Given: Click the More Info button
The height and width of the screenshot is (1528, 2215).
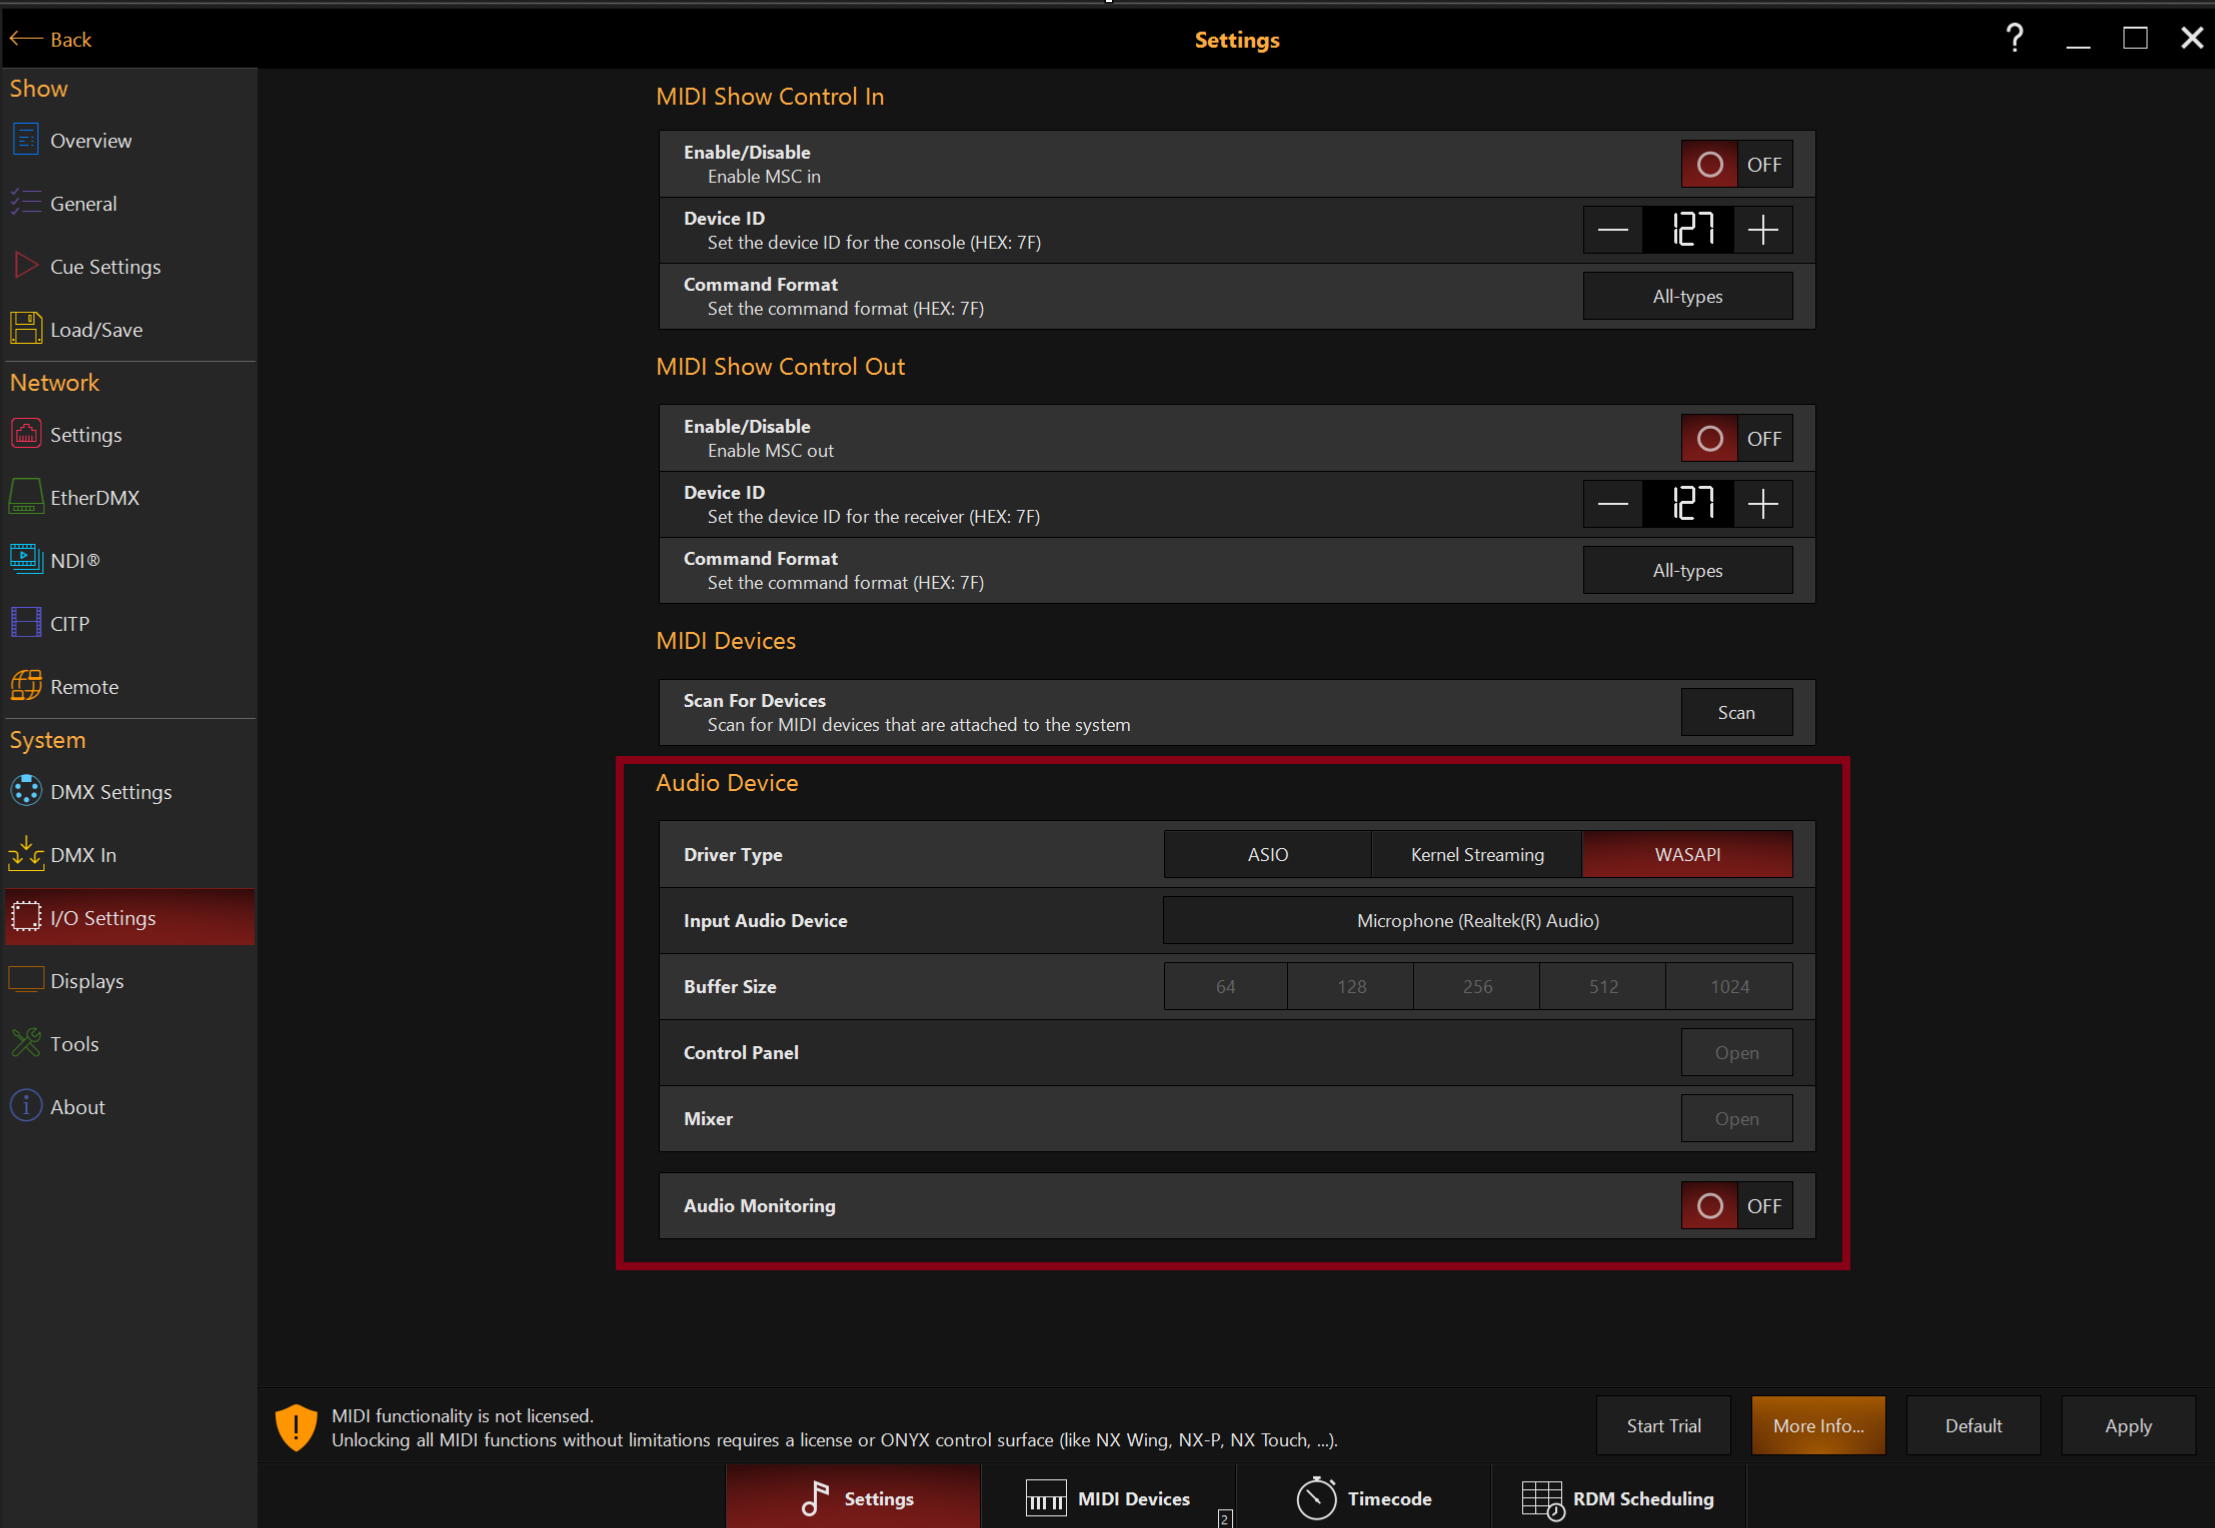Looking at the screenshot, I should 1818,1425.
